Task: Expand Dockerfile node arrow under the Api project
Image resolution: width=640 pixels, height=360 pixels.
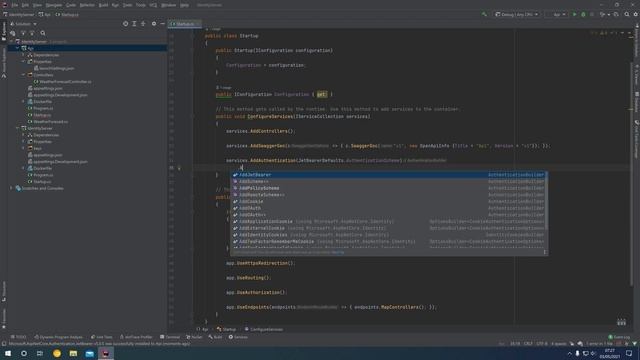Action: (x=23, y=101)
